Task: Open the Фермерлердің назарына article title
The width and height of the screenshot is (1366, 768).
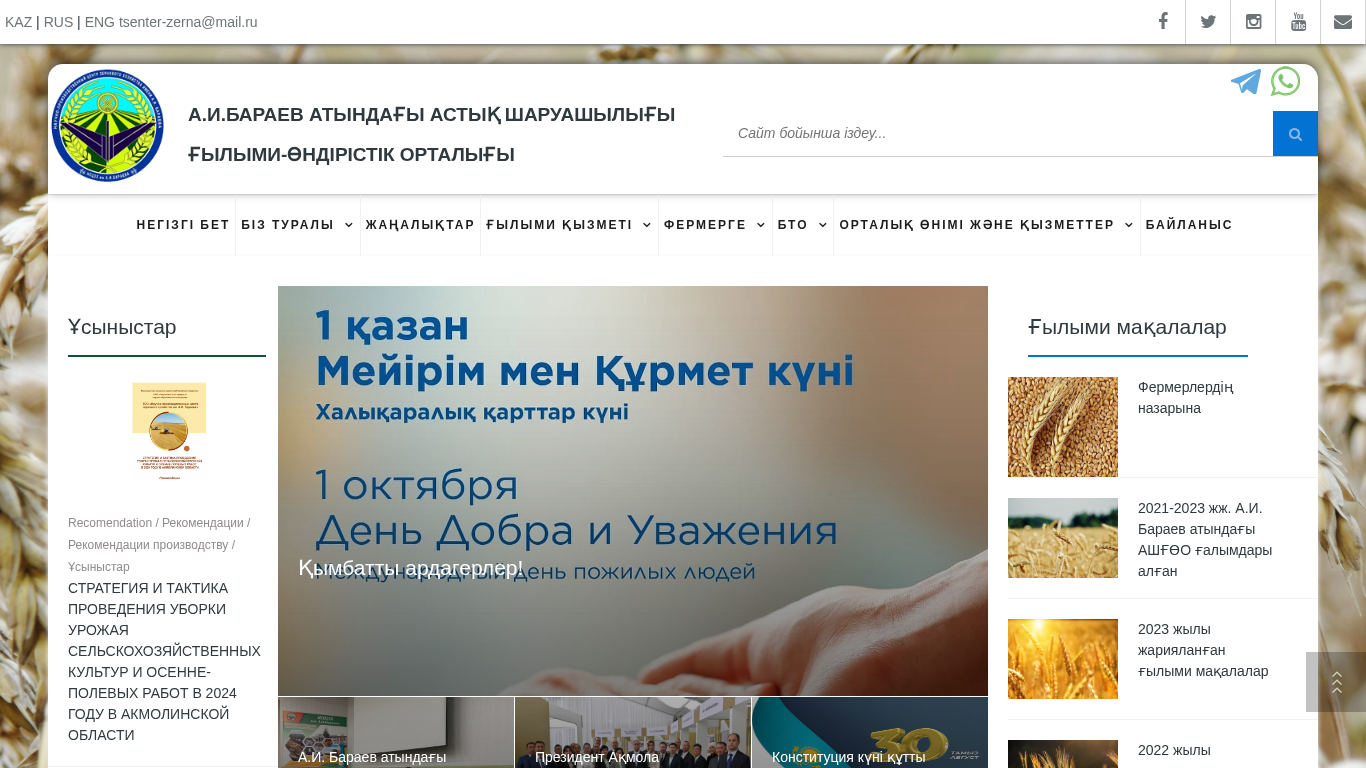Action: click(x=1185, y=398)
